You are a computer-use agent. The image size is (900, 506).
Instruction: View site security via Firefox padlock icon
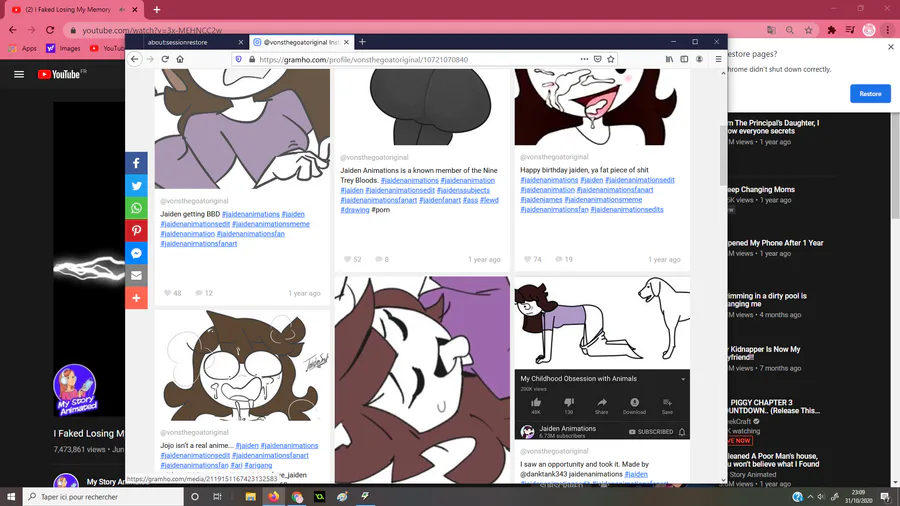(x=251, y=59)
